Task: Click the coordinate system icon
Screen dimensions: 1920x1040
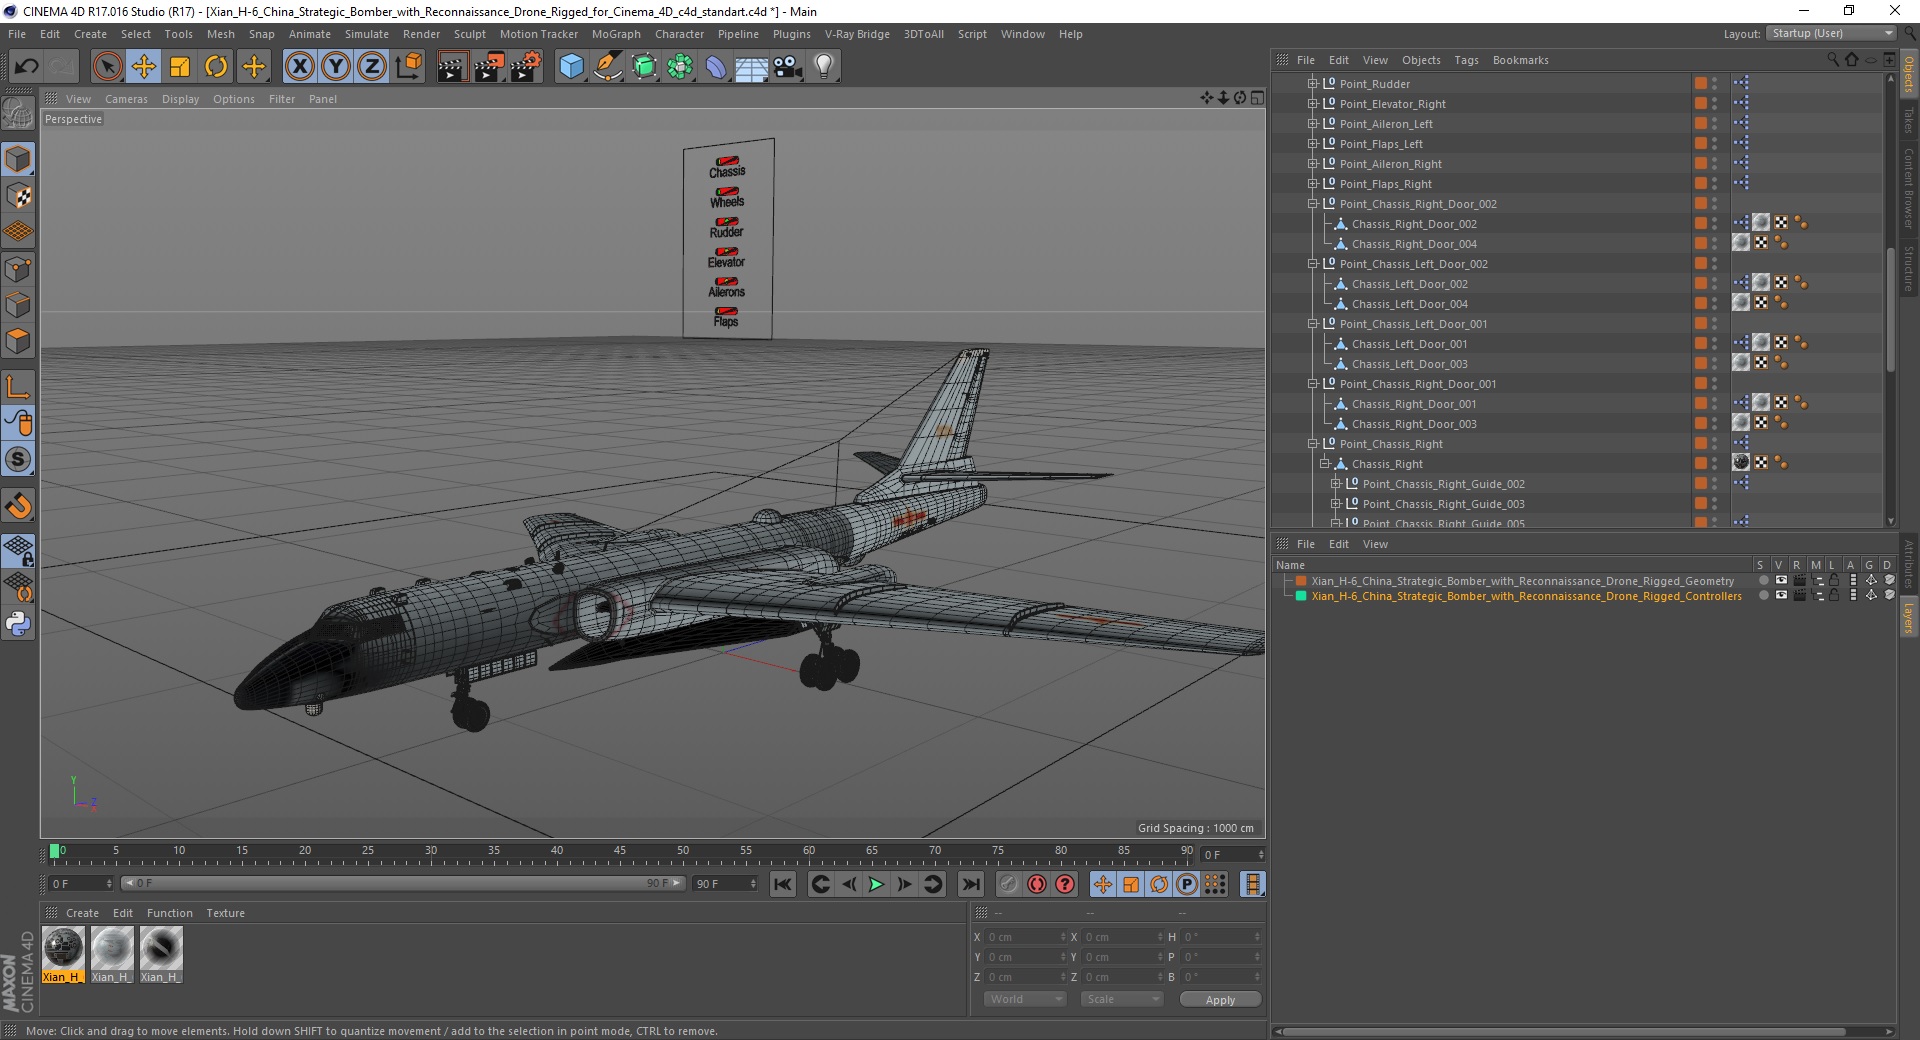Action: [408, 67]
